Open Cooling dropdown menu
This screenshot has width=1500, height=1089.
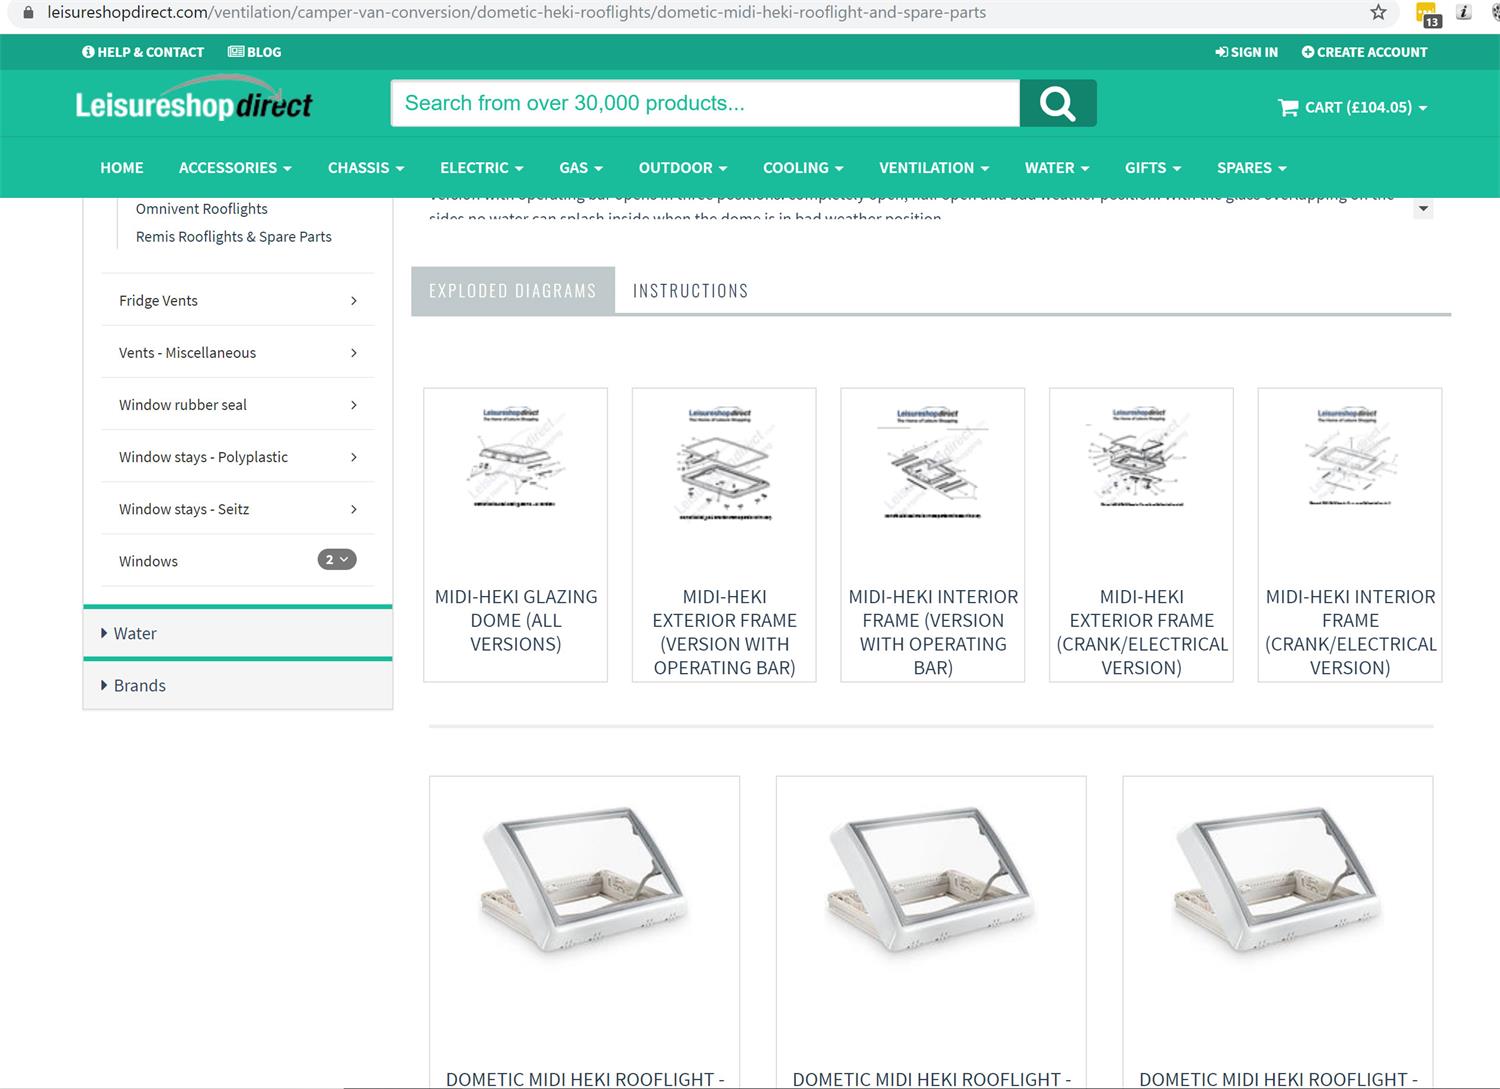(803, 168)
